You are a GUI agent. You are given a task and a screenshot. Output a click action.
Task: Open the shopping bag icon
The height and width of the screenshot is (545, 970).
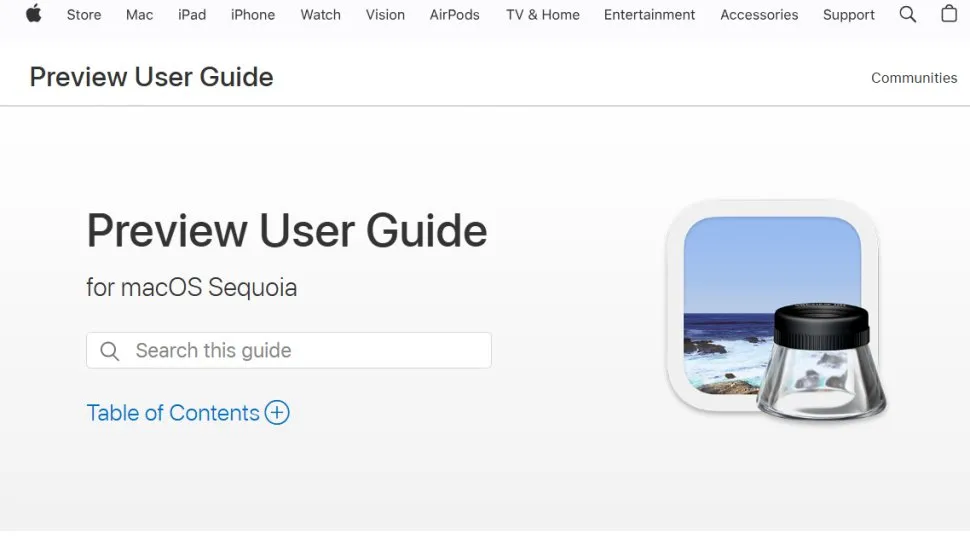point(949,14)
